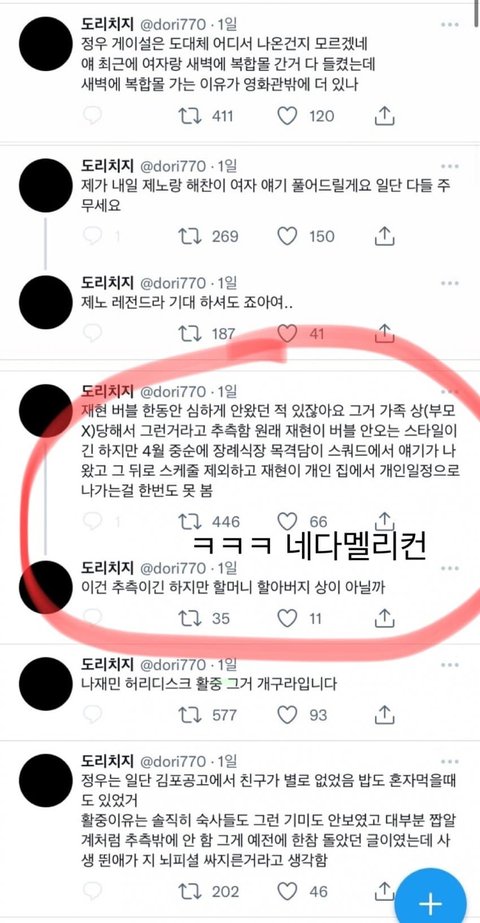This screenshot has width=480, height=923.
Task: Retweet the tweet with 411 retweets
Action: [190, 116]
